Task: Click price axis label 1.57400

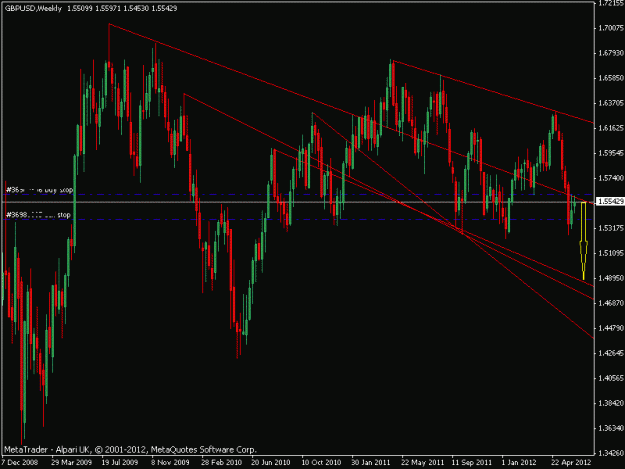Action: point(611,178)
